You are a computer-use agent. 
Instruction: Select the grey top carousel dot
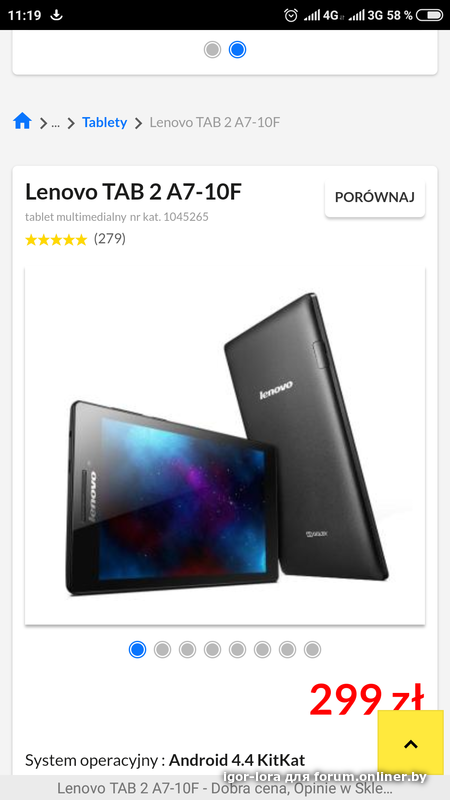(x=212, y=49)
